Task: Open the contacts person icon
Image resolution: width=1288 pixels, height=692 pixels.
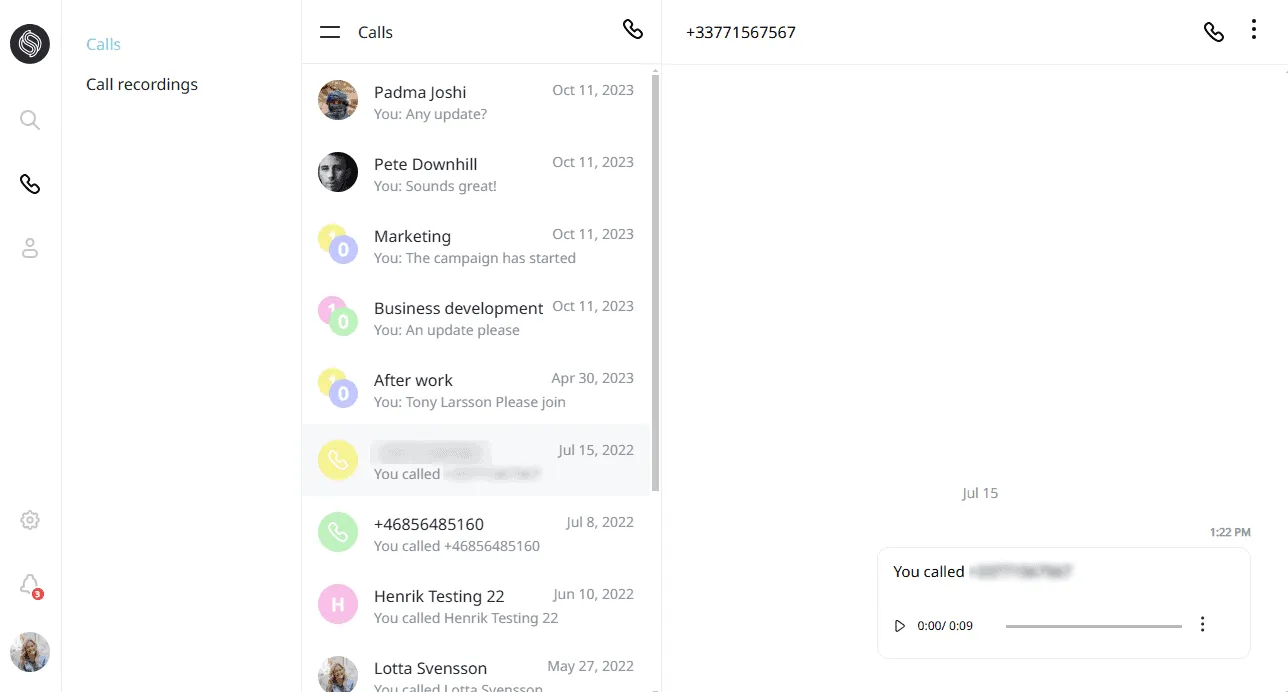Action: [x=30, y=248]
